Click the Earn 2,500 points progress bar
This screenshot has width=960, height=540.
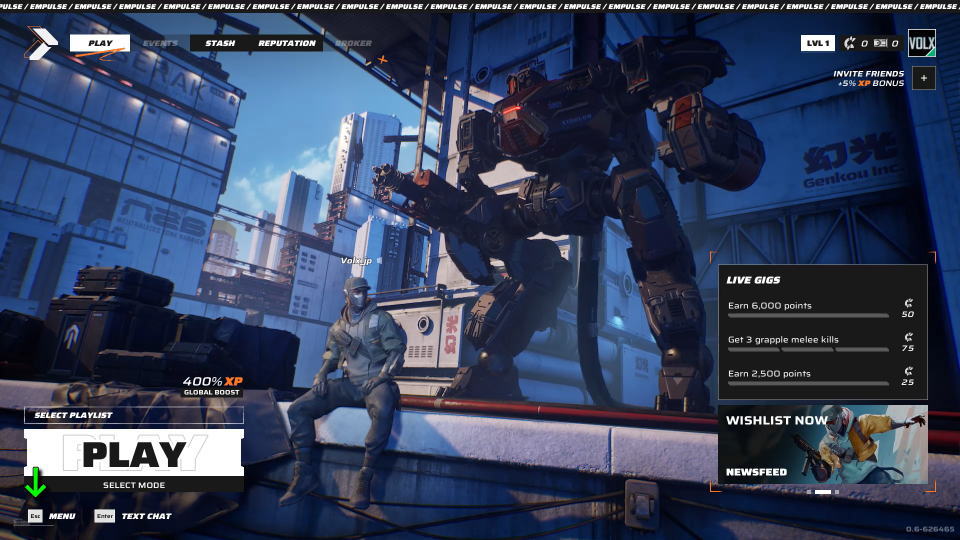pos(808,384)
